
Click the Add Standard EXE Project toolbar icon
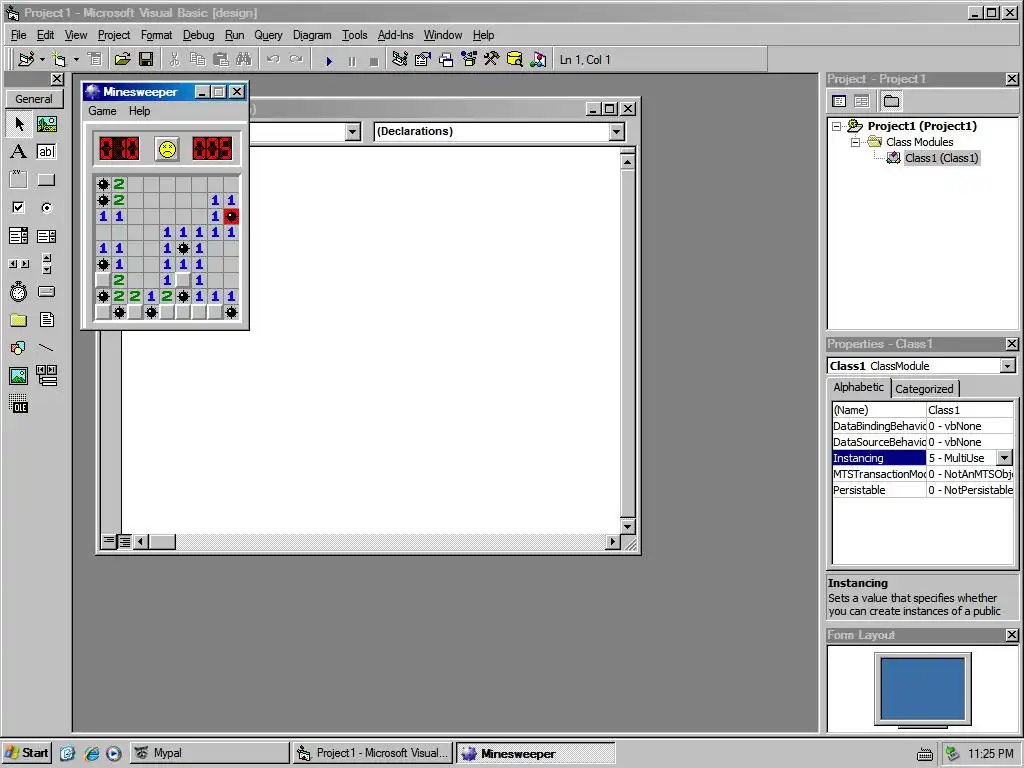click(x=26, y=59)
